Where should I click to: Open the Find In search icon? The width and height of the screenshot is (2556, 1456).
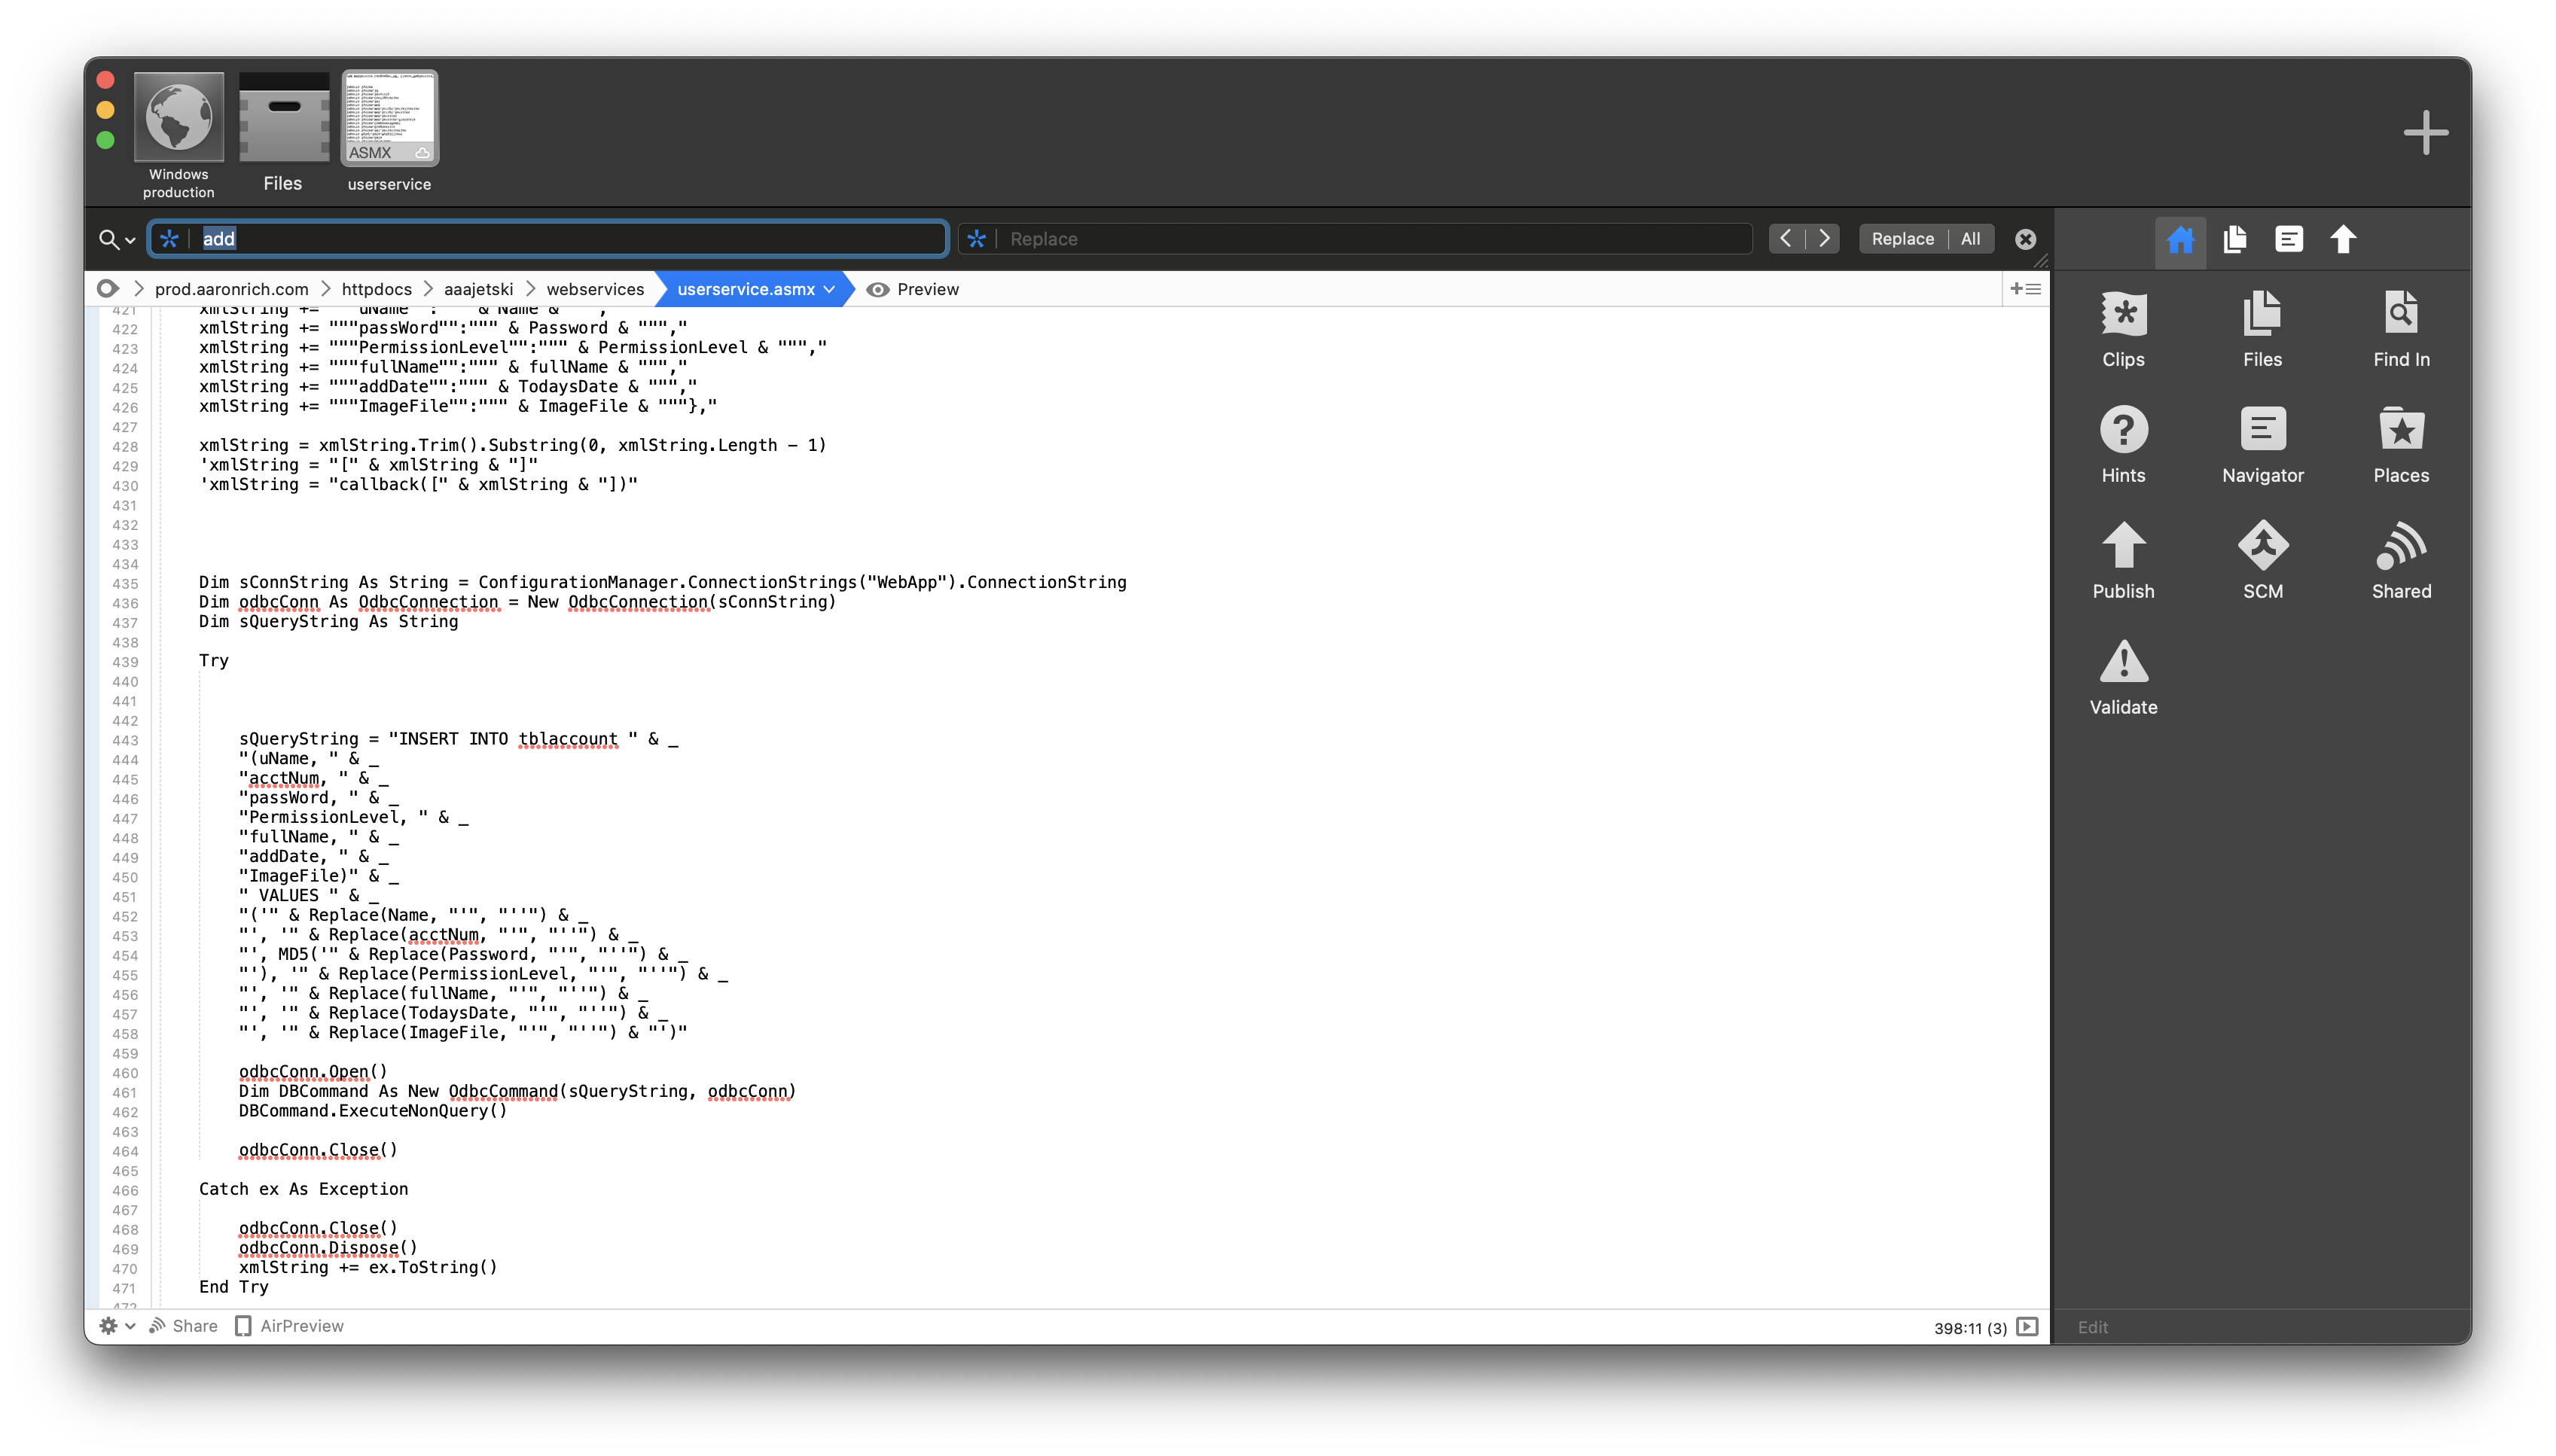tap(2401, 315)
